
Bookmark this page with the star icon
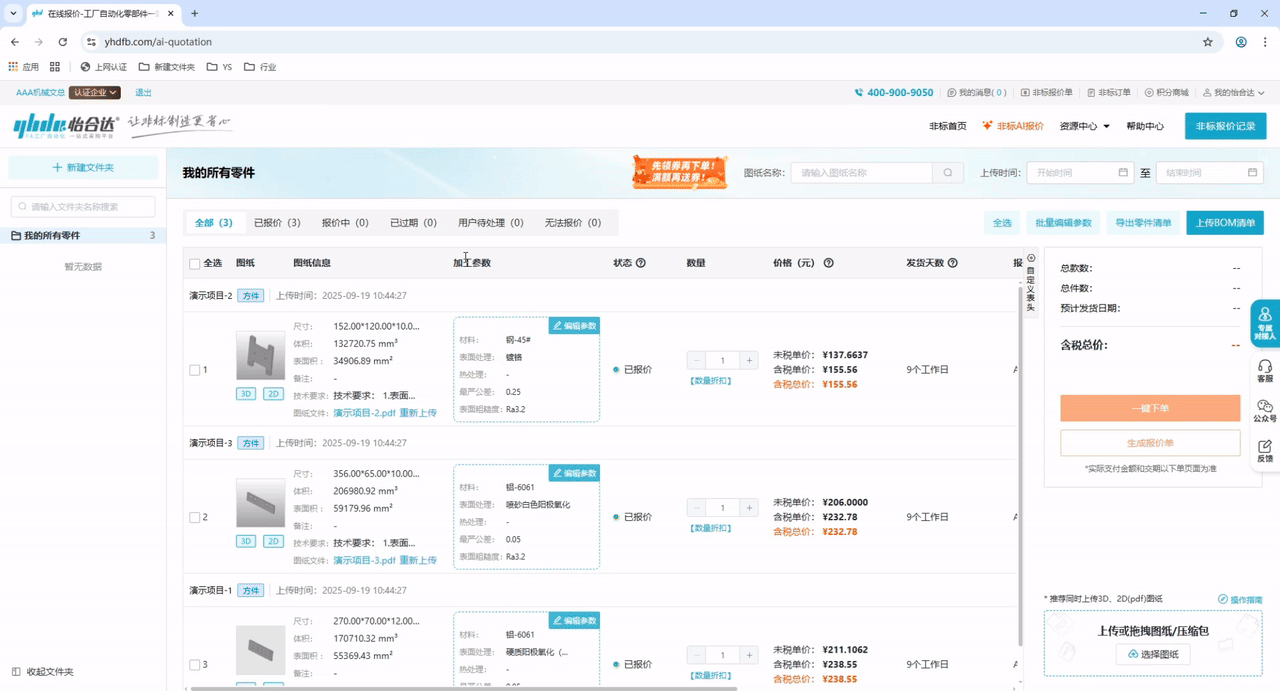tap(1207, 42)
